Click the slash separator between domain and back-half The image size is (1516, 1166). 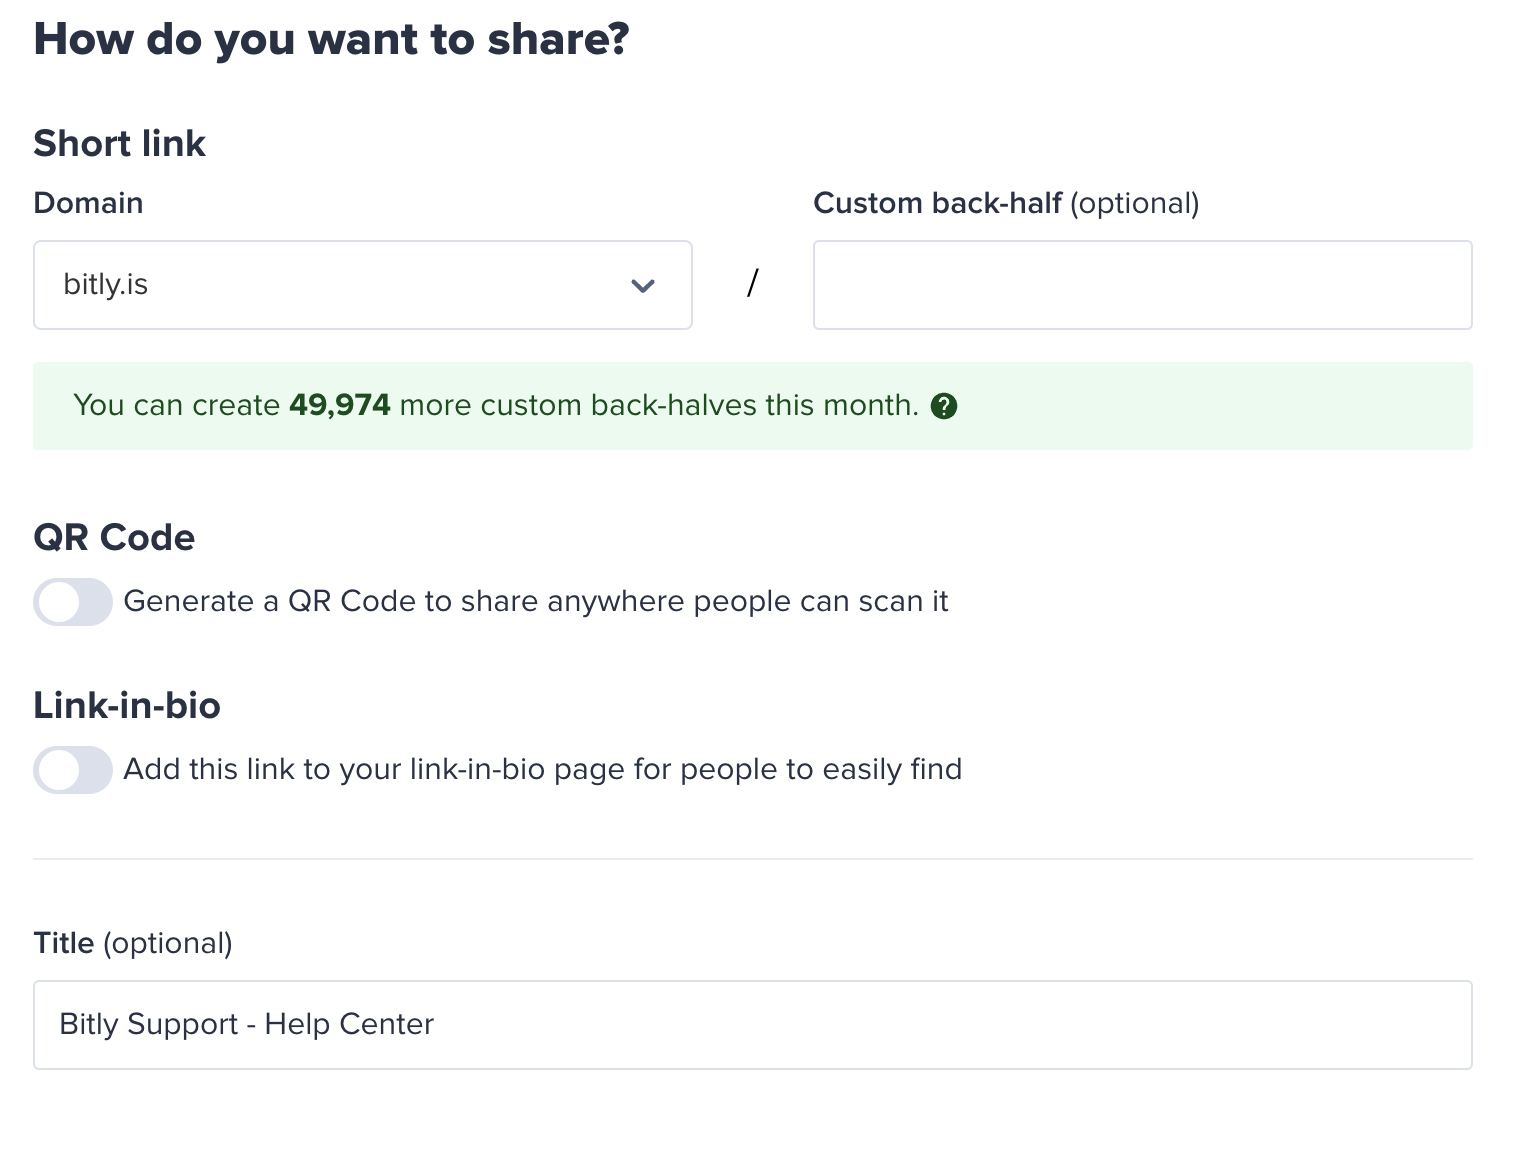coord(752,284)
